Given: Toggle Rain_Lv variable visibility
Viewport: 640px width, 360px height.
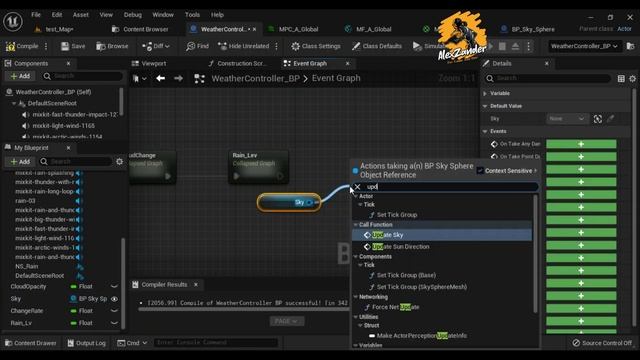Looking at the screenshot, I should click(115, 323).
